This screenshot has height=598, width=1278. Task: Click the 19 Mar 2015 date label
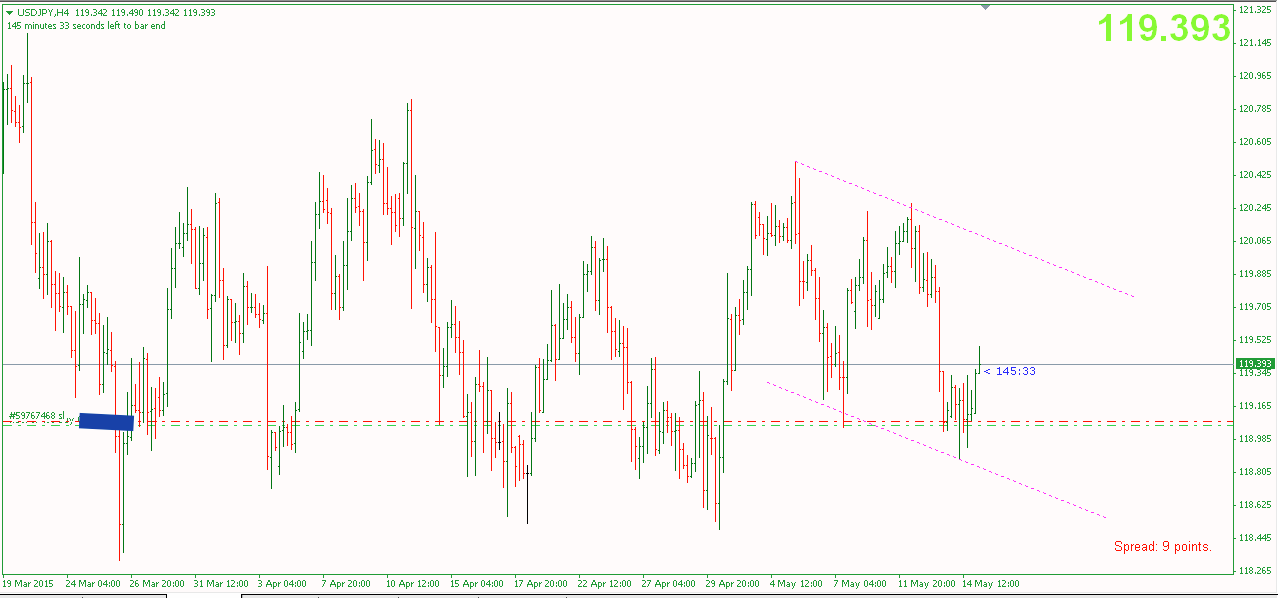(29, 583)
